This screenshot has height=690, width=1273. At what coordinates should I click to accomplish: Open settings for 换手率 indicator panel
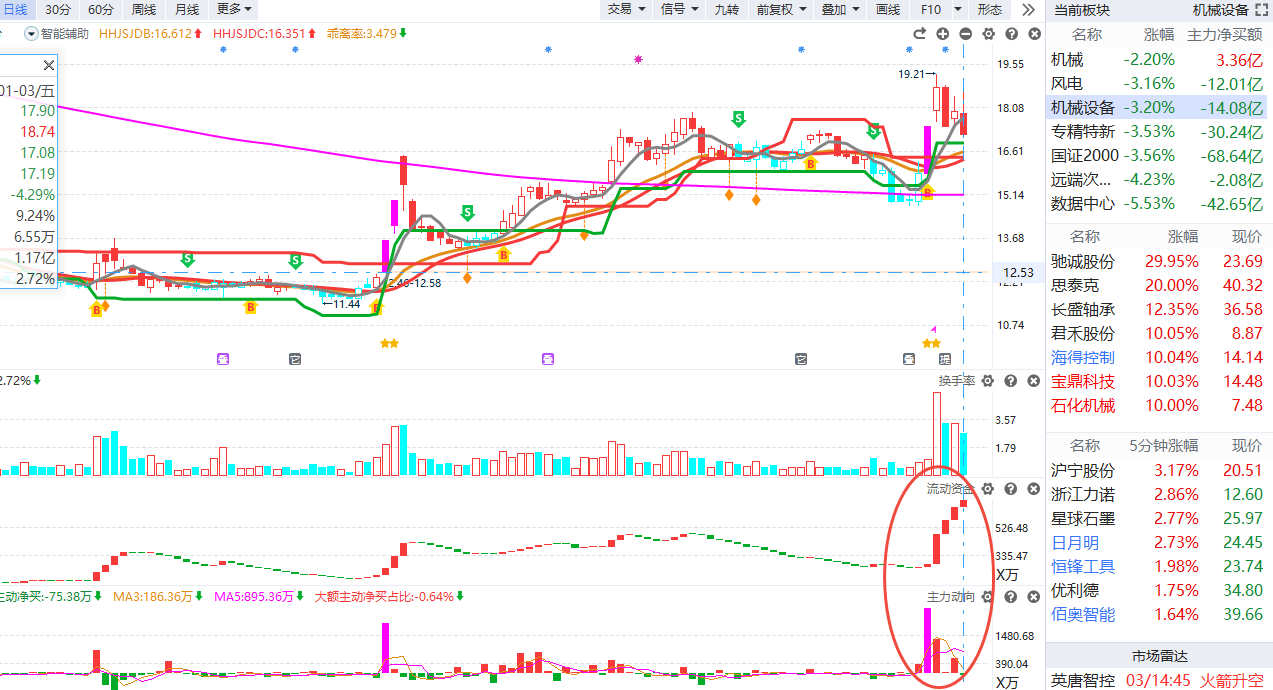tap(988, 381)
